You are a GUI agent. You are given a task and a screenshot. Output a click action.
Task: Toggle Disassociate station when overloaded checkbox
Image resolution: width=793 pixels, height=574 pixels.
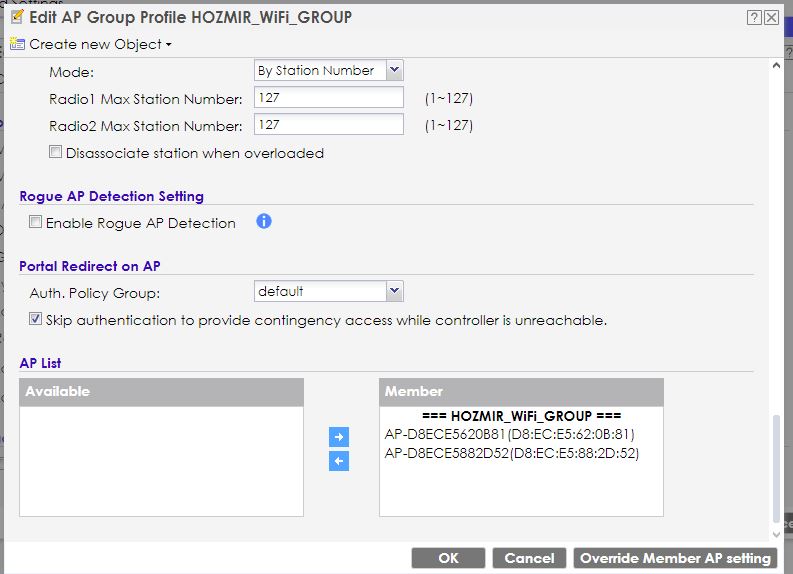(55, 152)
